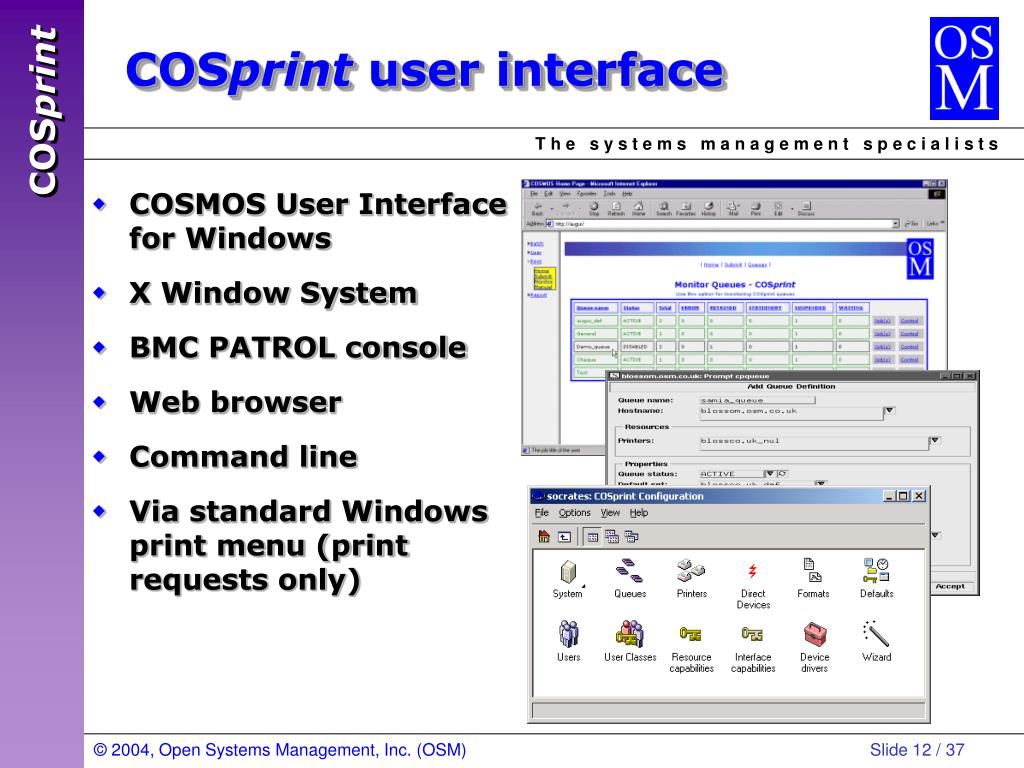Click Search in the Internet Explorer toolbar

point(664,209)
